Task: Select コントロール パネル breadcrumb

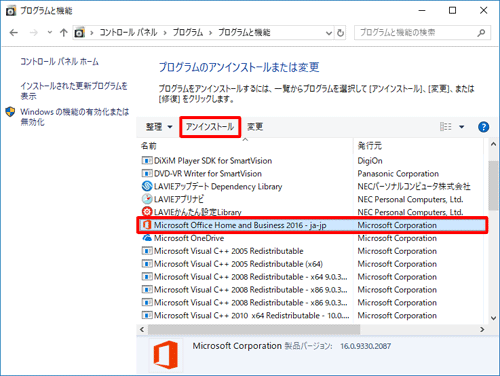Action: pyautogui.click(x=128, y=32)
